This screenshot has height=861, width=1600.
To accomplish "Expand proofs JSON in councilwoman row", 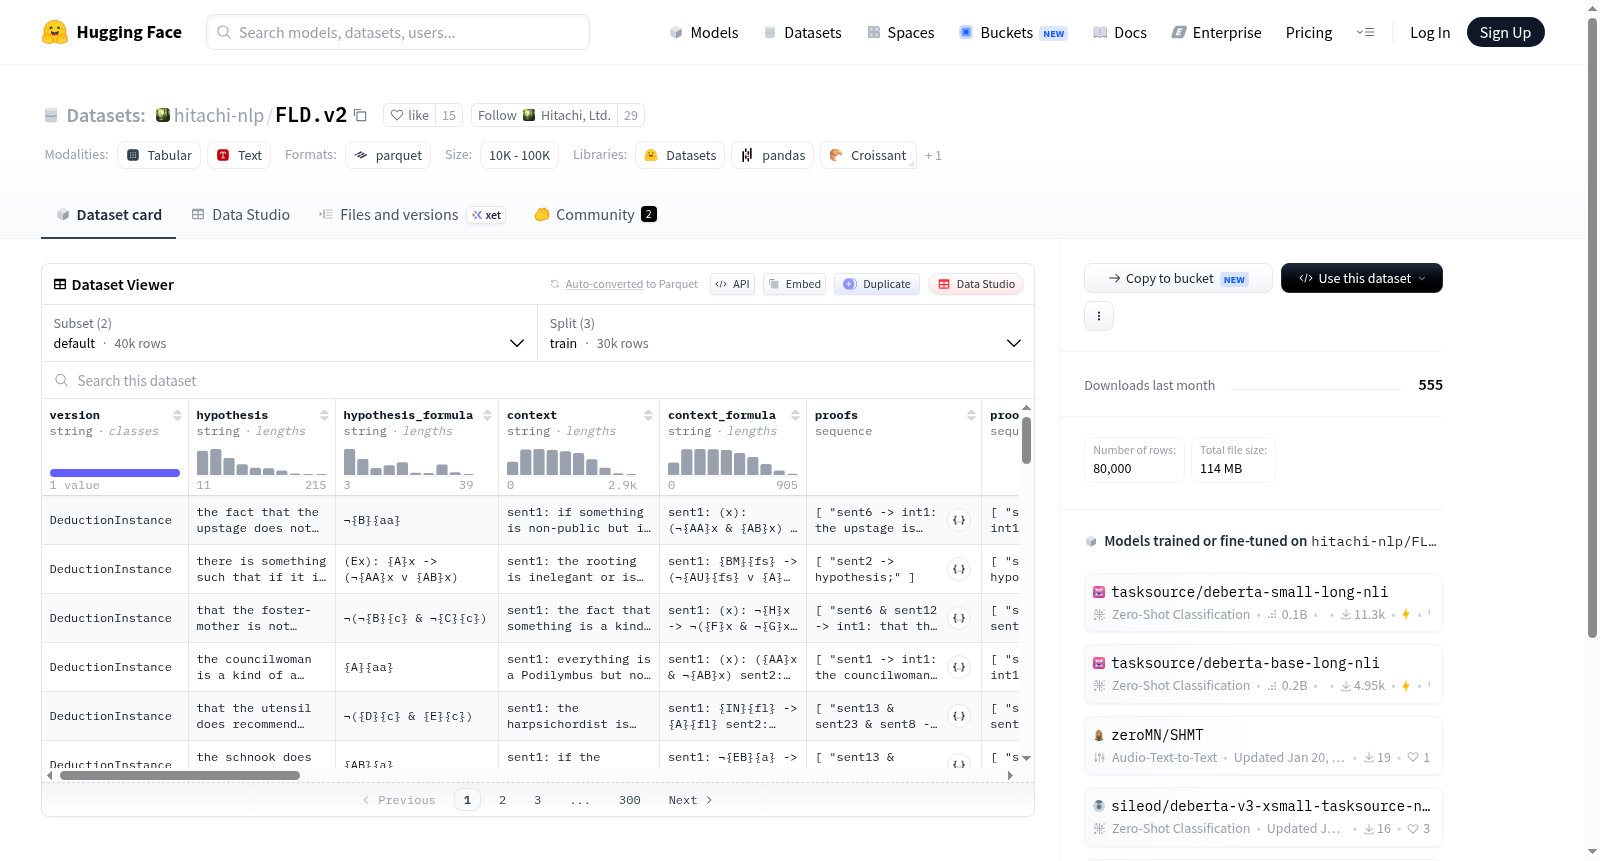I will (x=959, y=667).
